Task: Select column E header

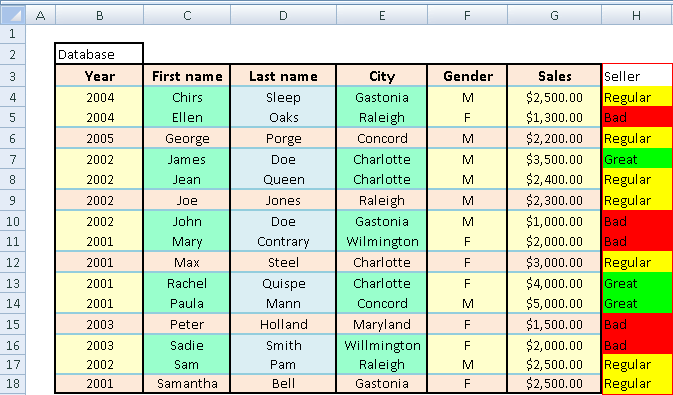Action: pos(382,15)
